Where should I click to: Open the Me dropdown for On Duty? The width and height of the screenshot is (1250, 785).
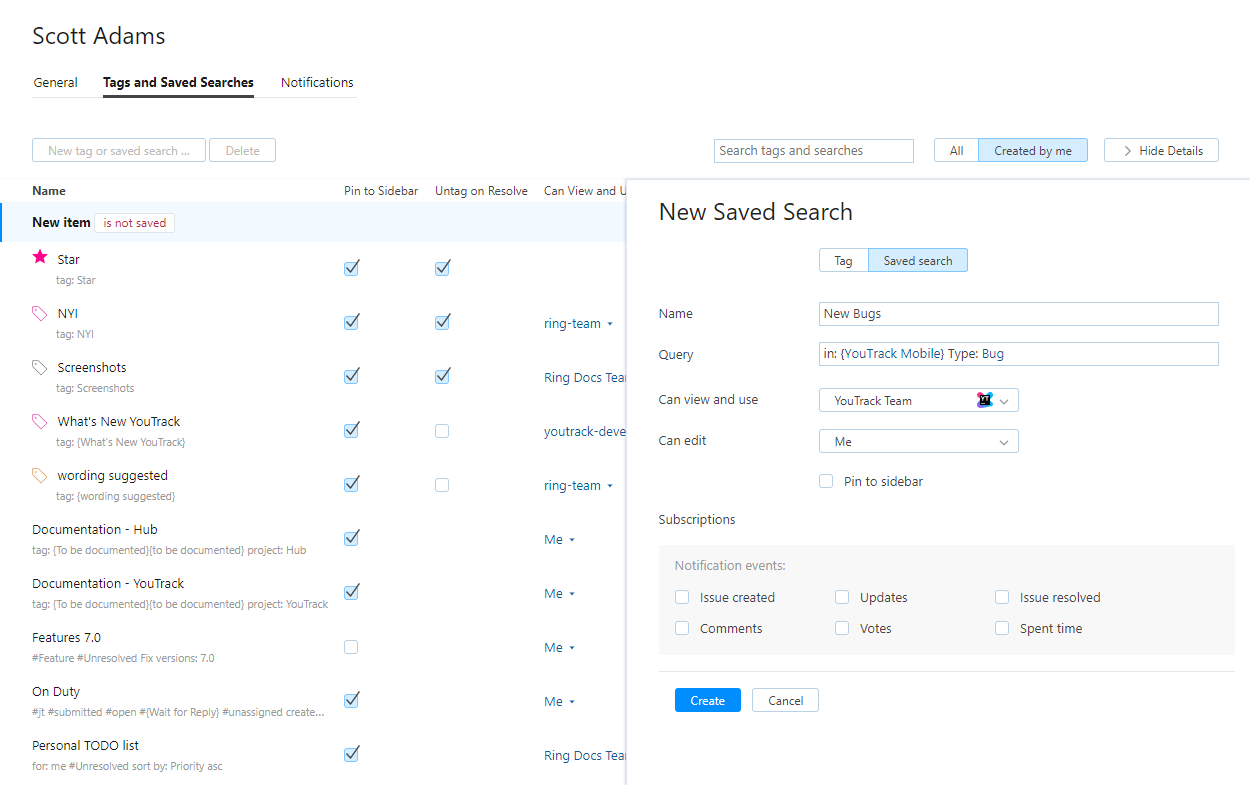(x=559, y=702)
